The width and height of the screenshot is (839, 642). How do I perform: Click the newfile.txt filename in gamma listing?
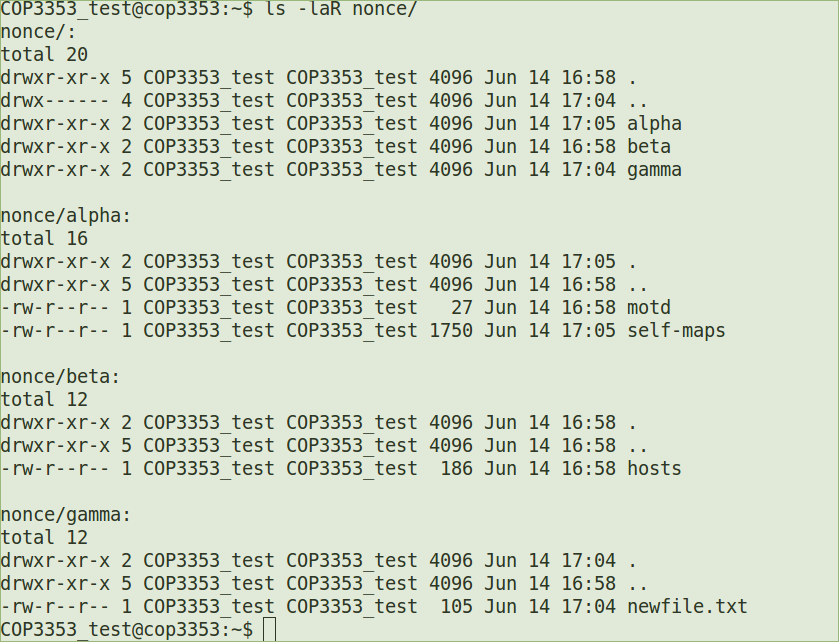click(x=687, y=607)
